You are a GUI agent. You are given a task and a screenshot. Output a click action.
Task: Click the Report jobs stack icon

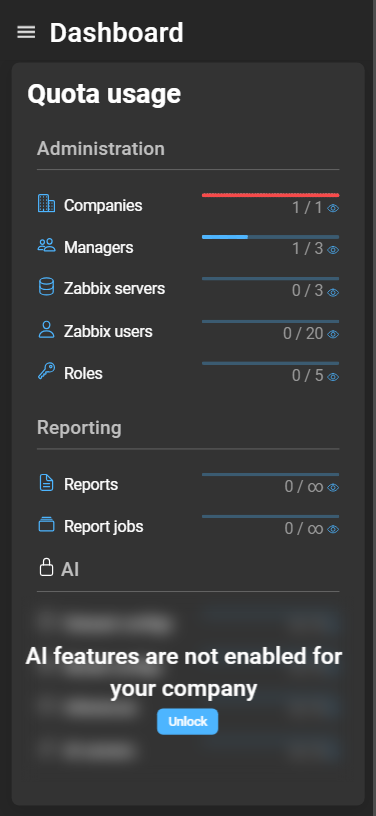pos(46,524)
